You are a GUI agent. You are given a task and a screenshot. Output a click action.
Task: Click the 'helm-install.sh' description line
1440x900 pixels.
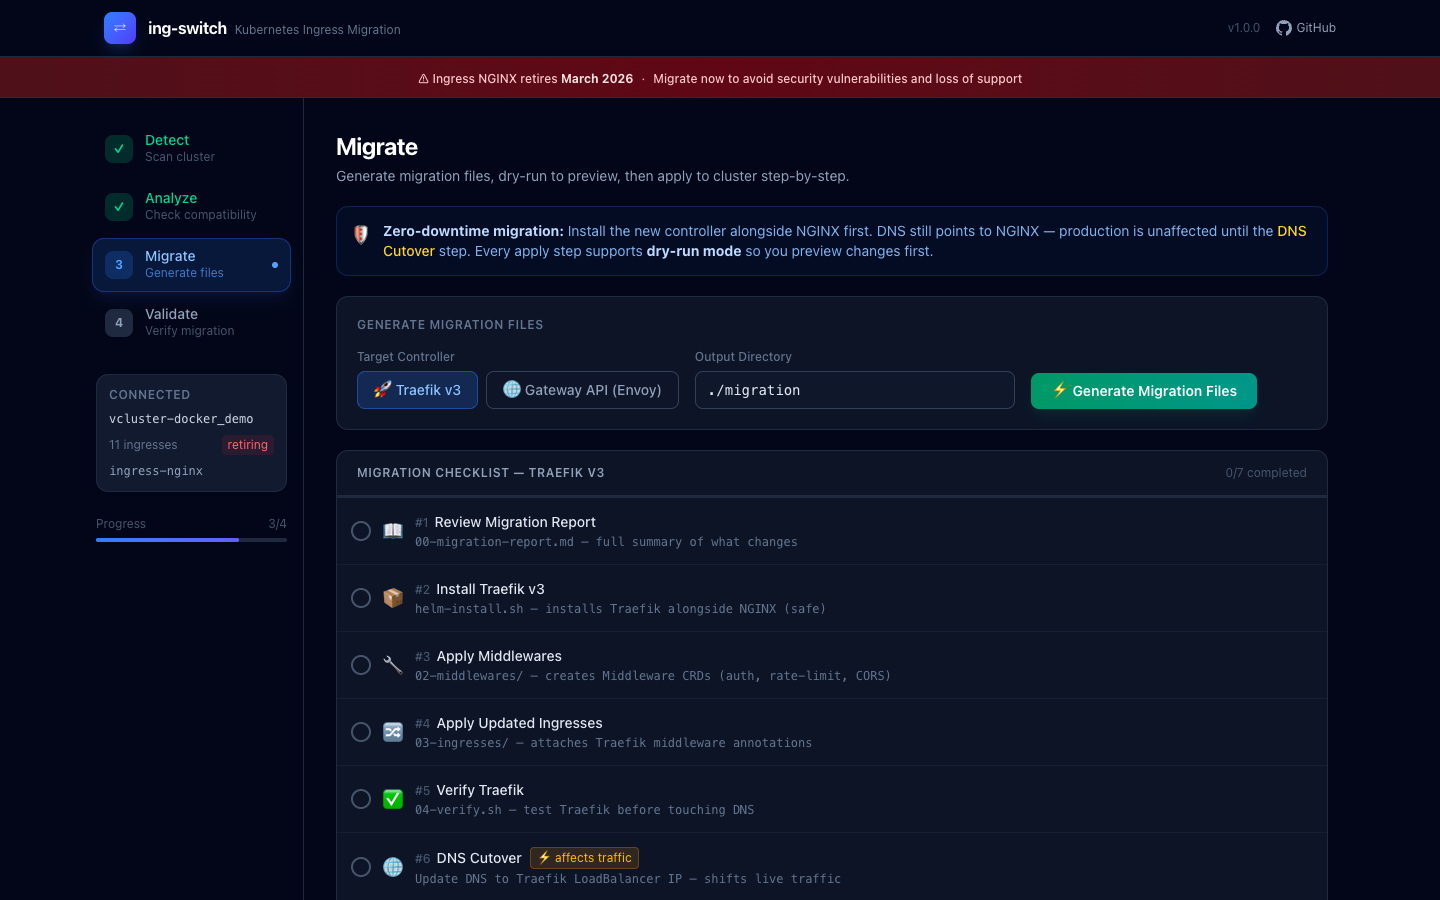(620, 609)
